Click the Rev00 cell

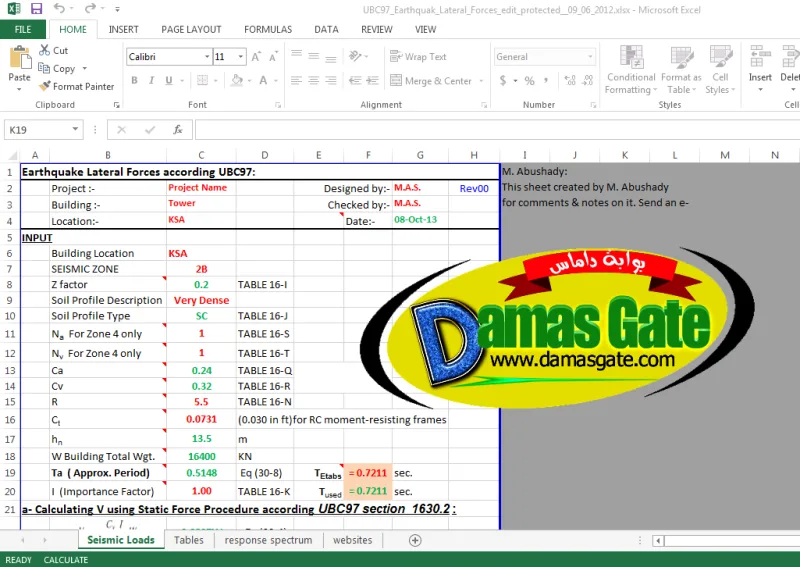pyautogui.click(x=474, y=188)
